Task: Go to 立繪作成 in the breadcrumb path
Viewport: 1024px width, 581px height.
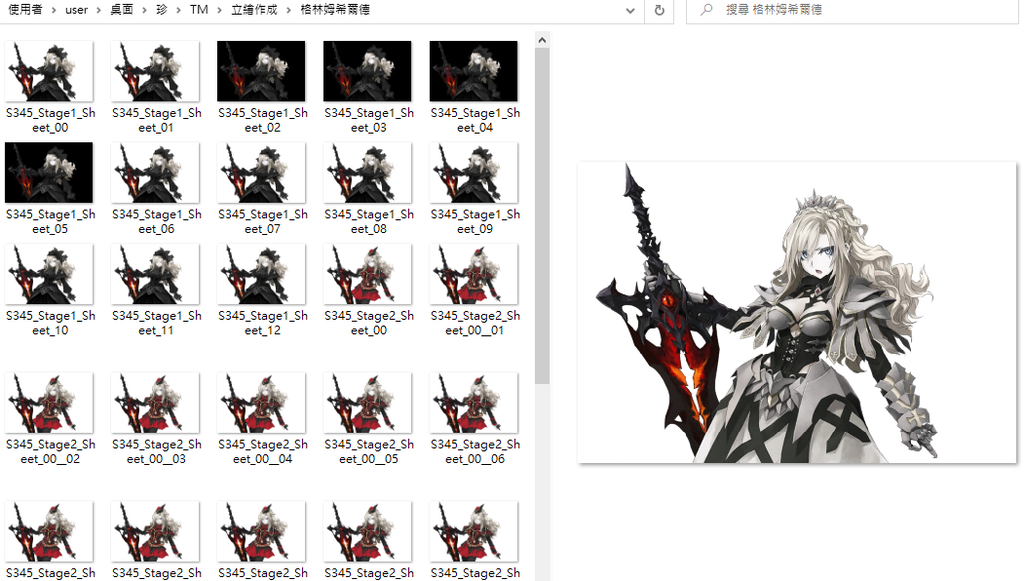Action: [254, 10]
